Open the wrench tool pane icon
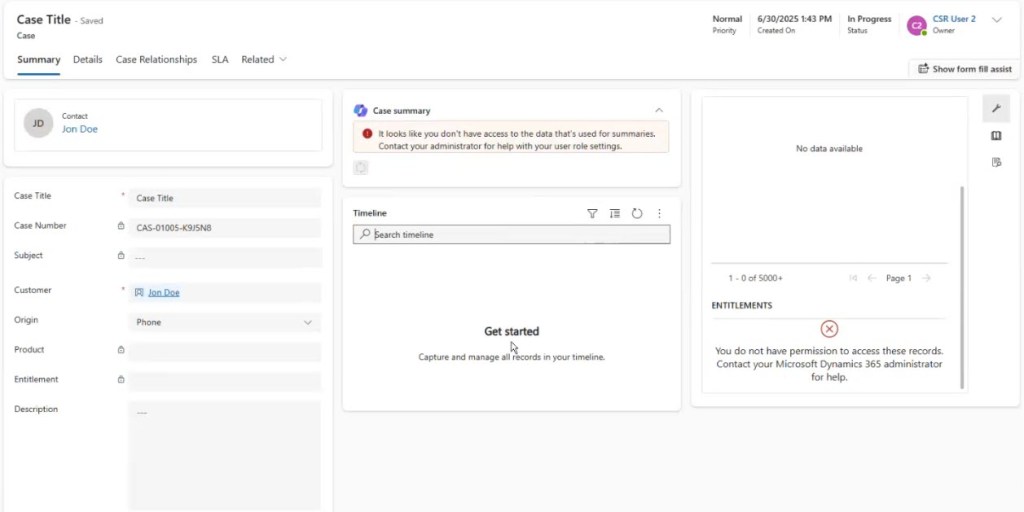The image size is (1024, 512). point(996,109)
